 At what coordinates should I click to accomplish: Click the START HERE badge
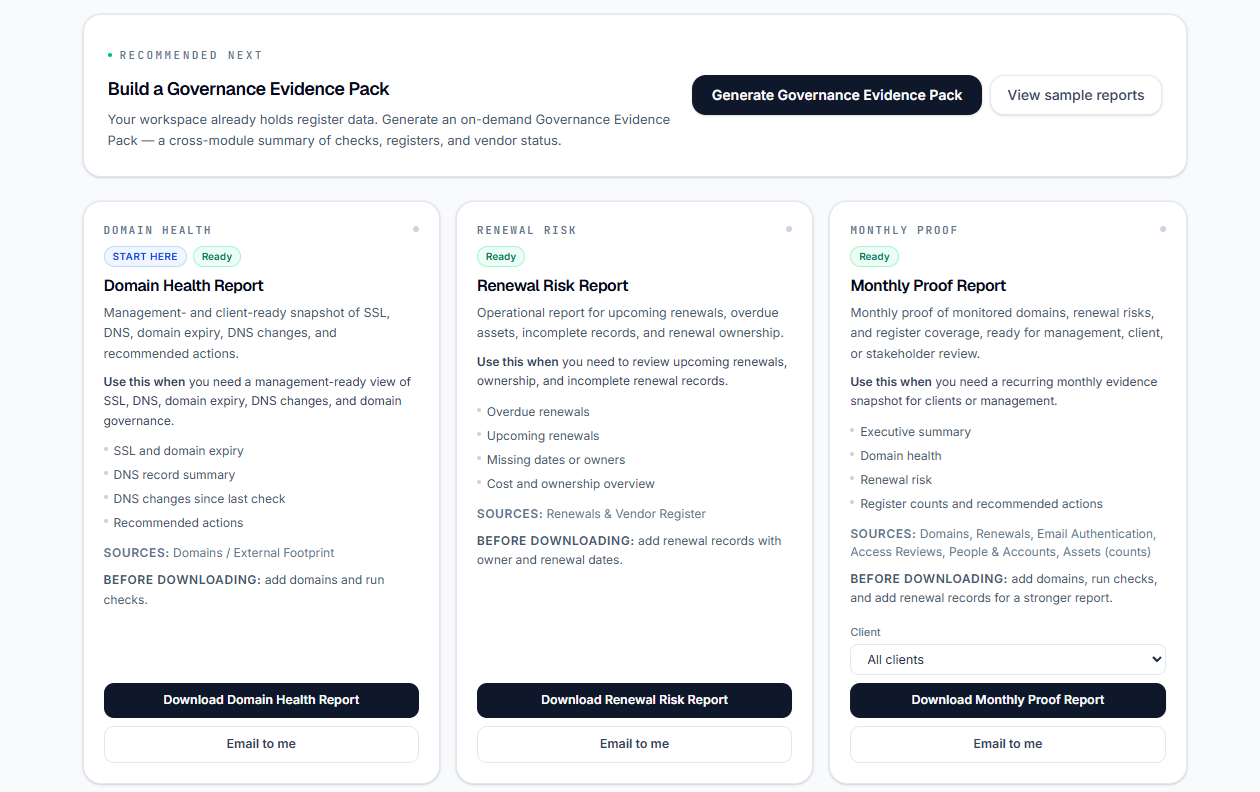(x=145, y=257)
